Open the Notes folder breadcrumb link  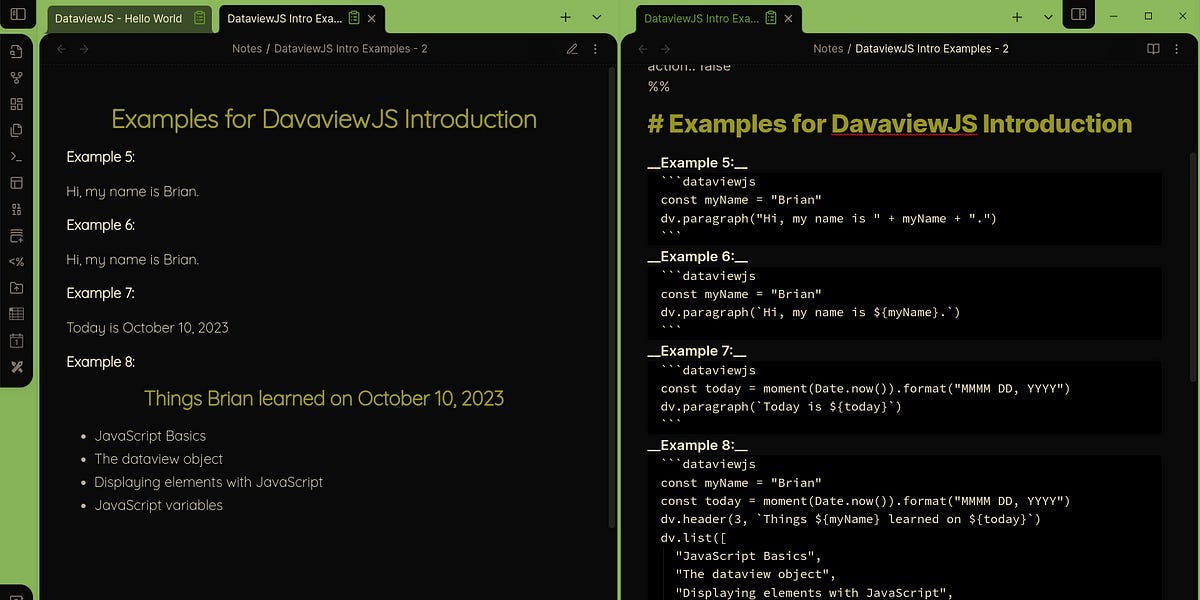point(247,48)
